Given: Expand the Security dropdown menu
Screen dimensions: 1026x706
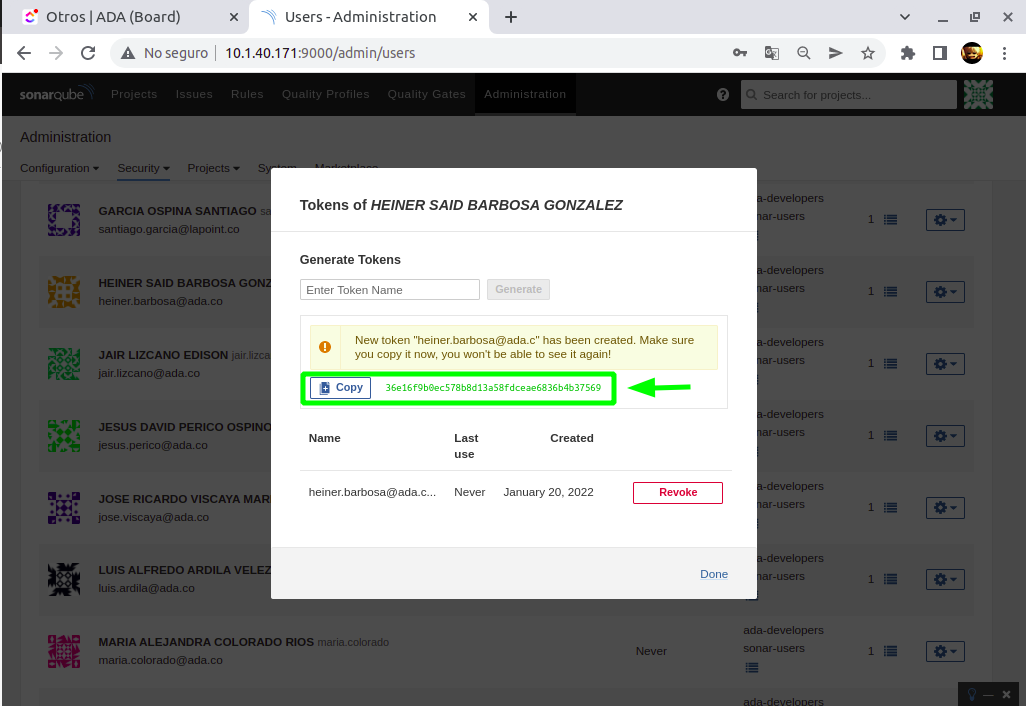Looking at the screenshot, I should (x=143, y=168).
